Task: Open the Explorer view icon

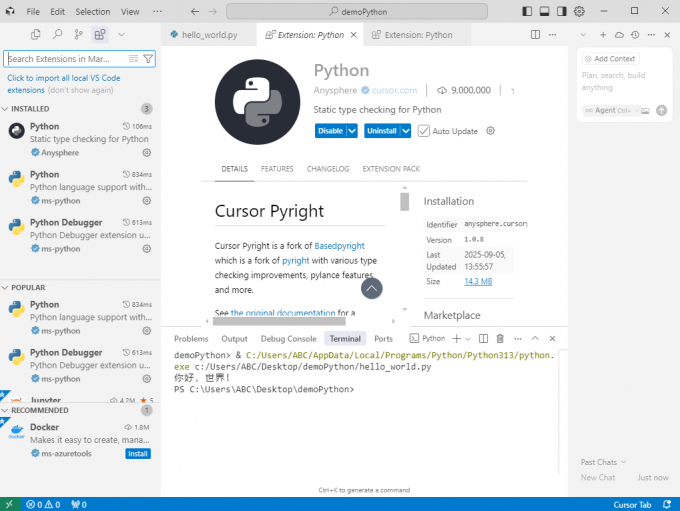Action: tap(36, 34)
